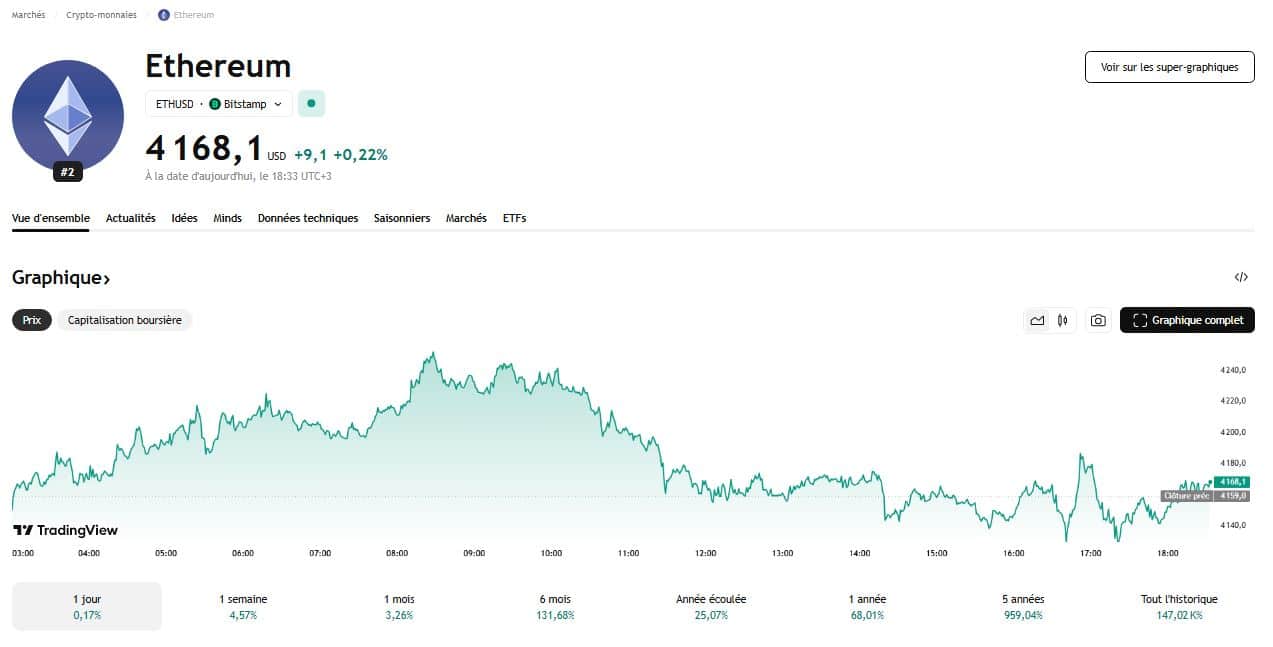
Task: Follow the Crypto-monnaies breadcrumb link
Action: pyautogui.click(x=101, y=15)
